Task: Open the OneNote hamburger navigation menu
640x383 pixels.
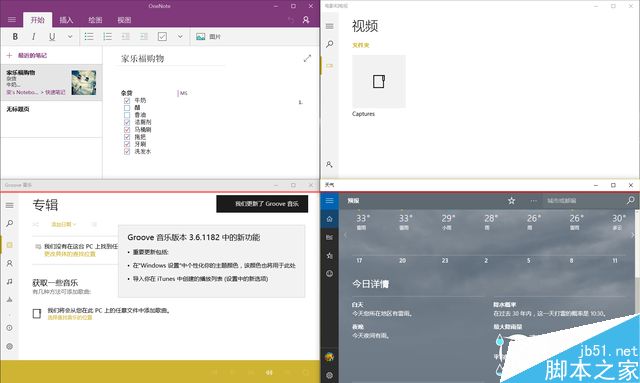Action: coord(12,20)
